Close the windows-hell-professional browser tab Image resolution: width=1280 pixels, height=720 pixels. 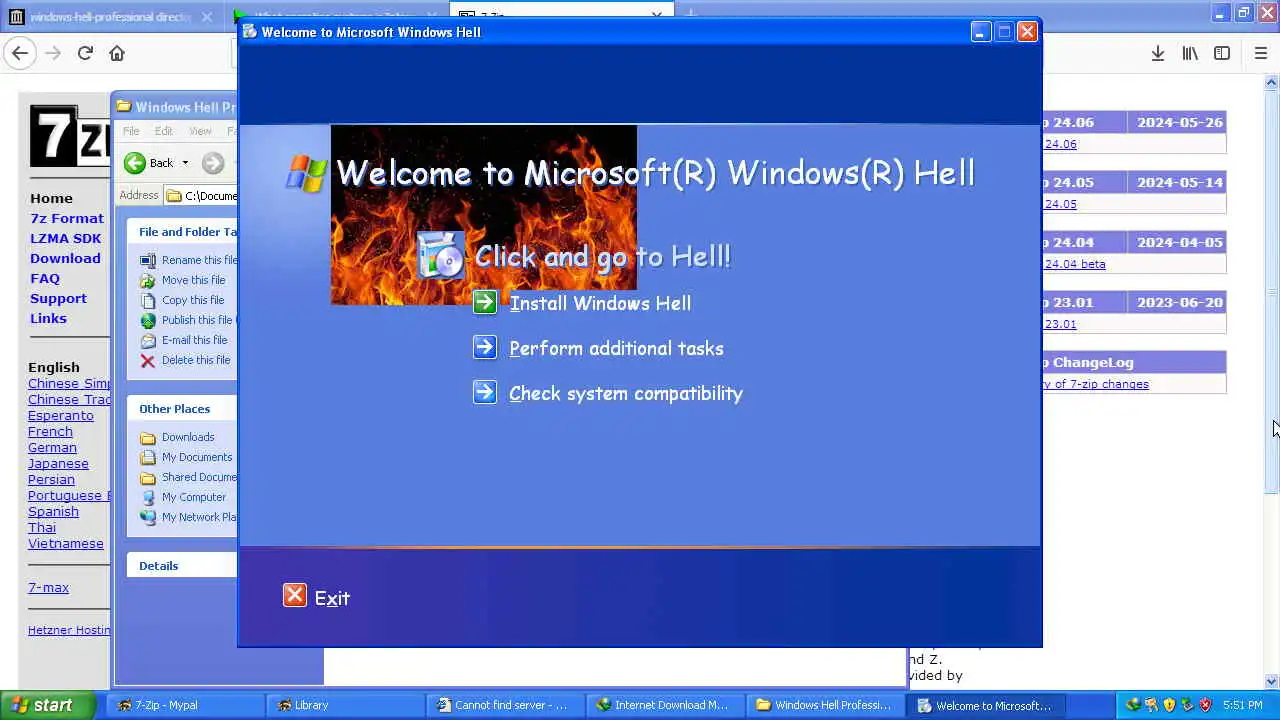pos(207,17)
